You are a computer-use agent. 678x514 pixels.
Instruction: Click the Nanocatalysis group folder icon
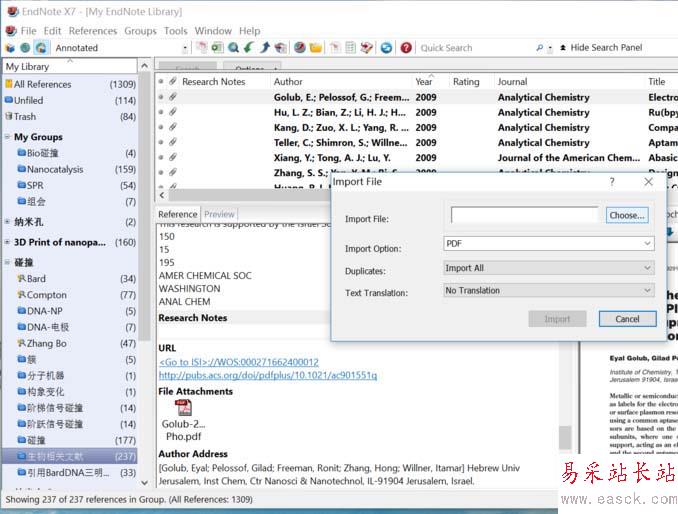click(22, 169)
